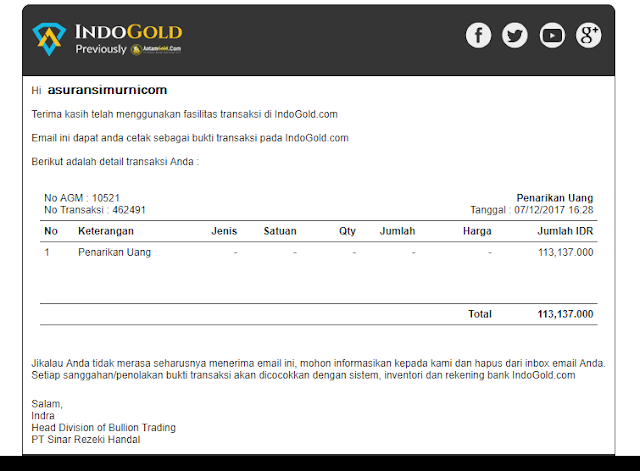Click the Total label
Image resolution: width=640 pixels, height=471 pixels.
pyautogui.click(x=480, y=314)
